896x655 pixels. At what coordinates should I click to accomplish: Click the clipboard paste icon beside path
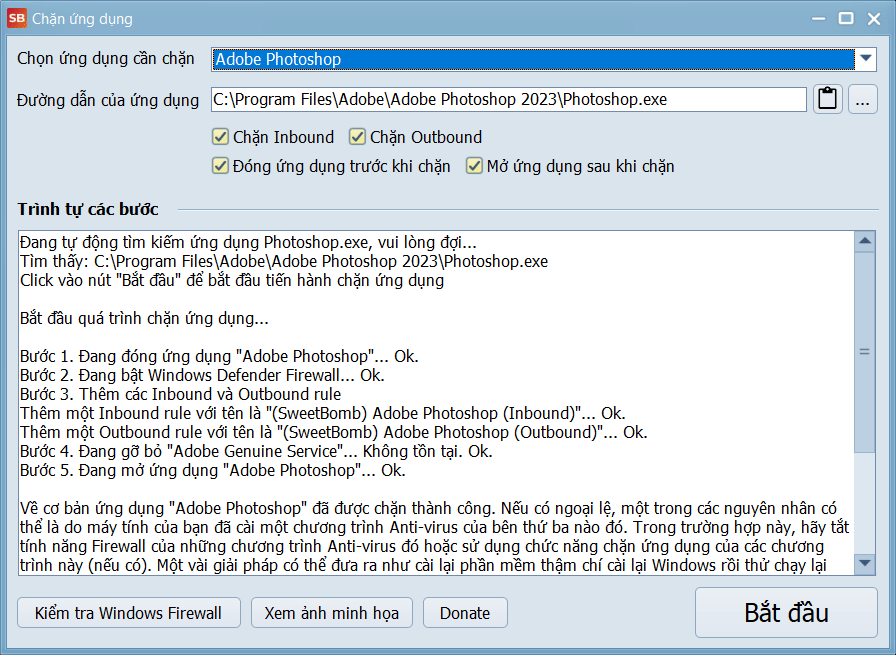point(827,99)
